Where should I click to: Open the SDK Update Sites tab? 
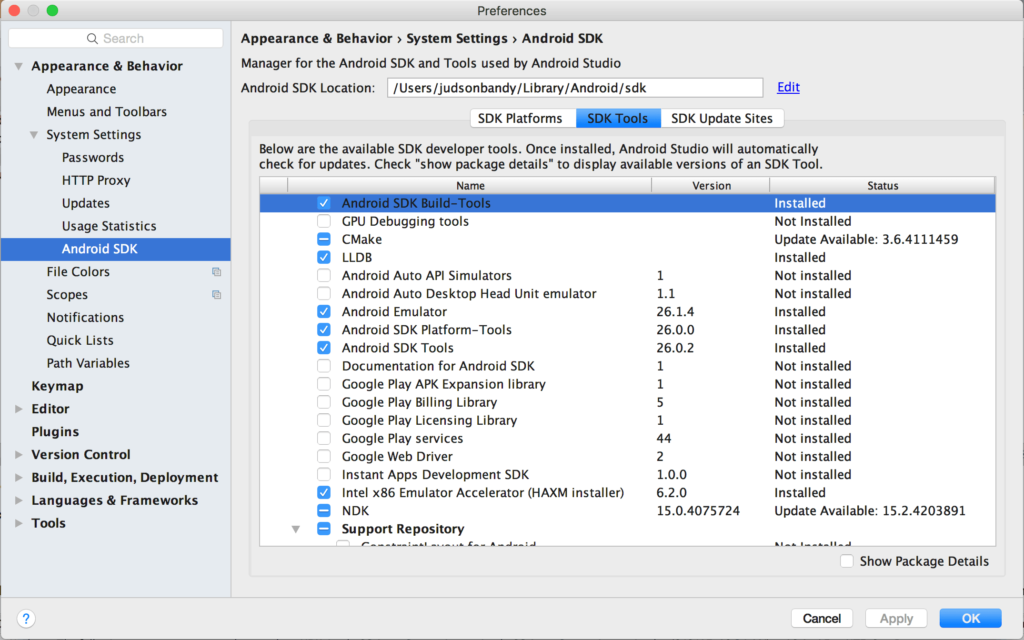[722, 118]
